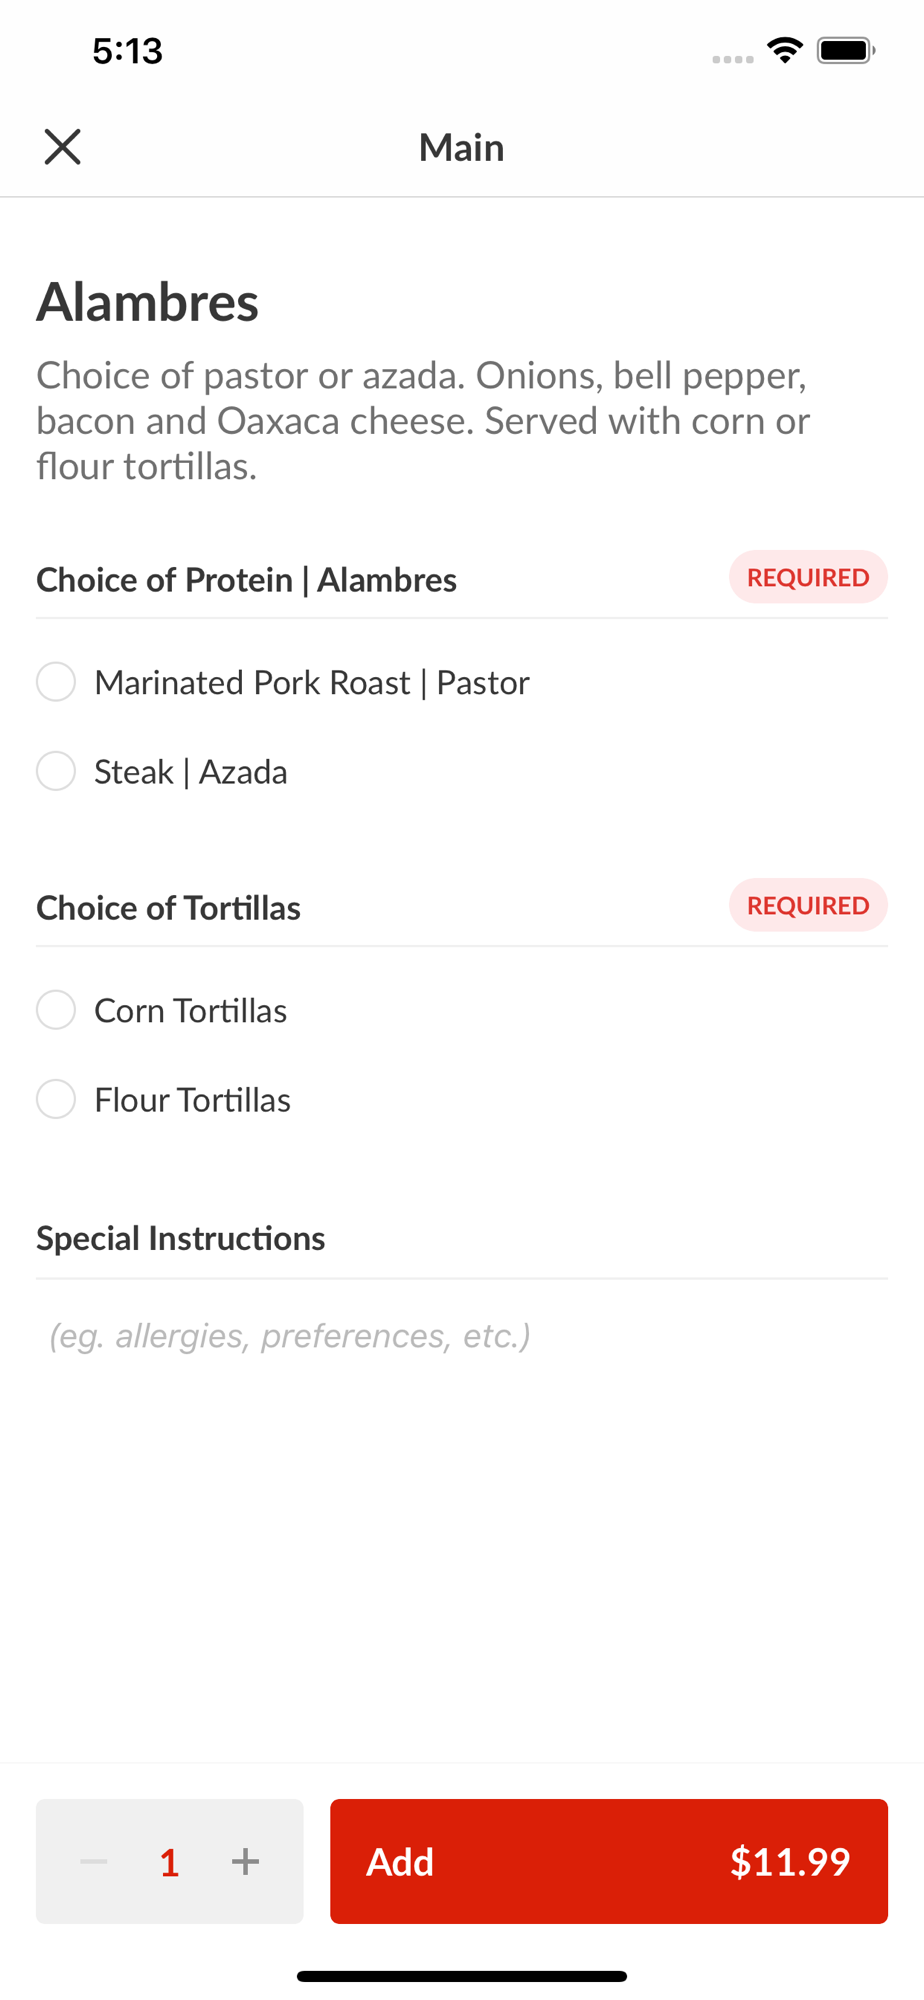924x2000 pixels.
Task: Close the Alambres item screen
Action: click(x=62, y=147)
